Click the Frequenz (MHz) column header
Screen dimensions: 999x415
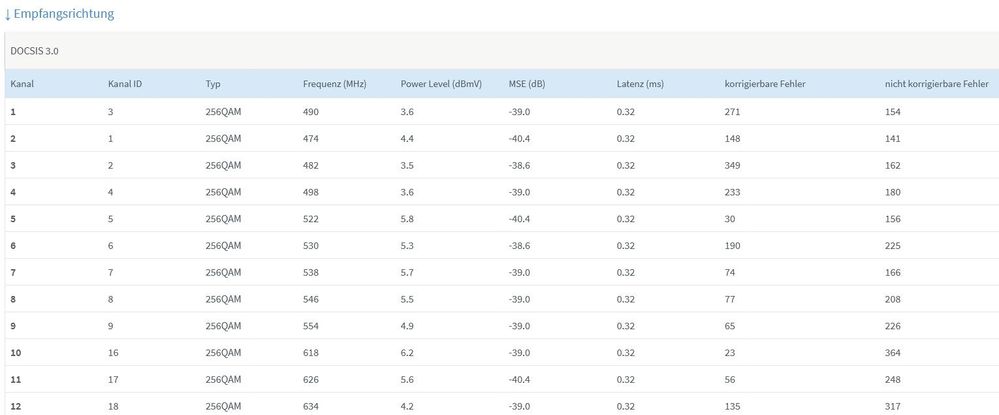point(334,84)
